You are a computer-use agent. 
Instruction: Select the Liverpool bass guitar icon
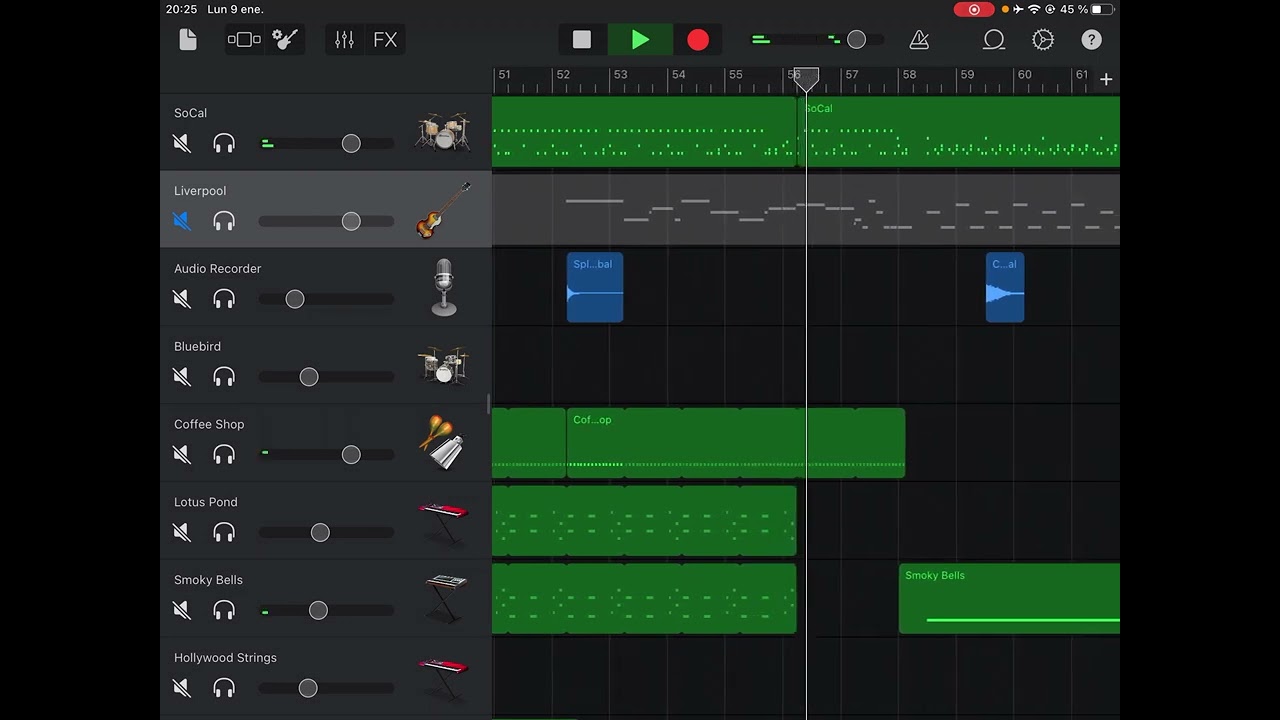click(443, 209)
